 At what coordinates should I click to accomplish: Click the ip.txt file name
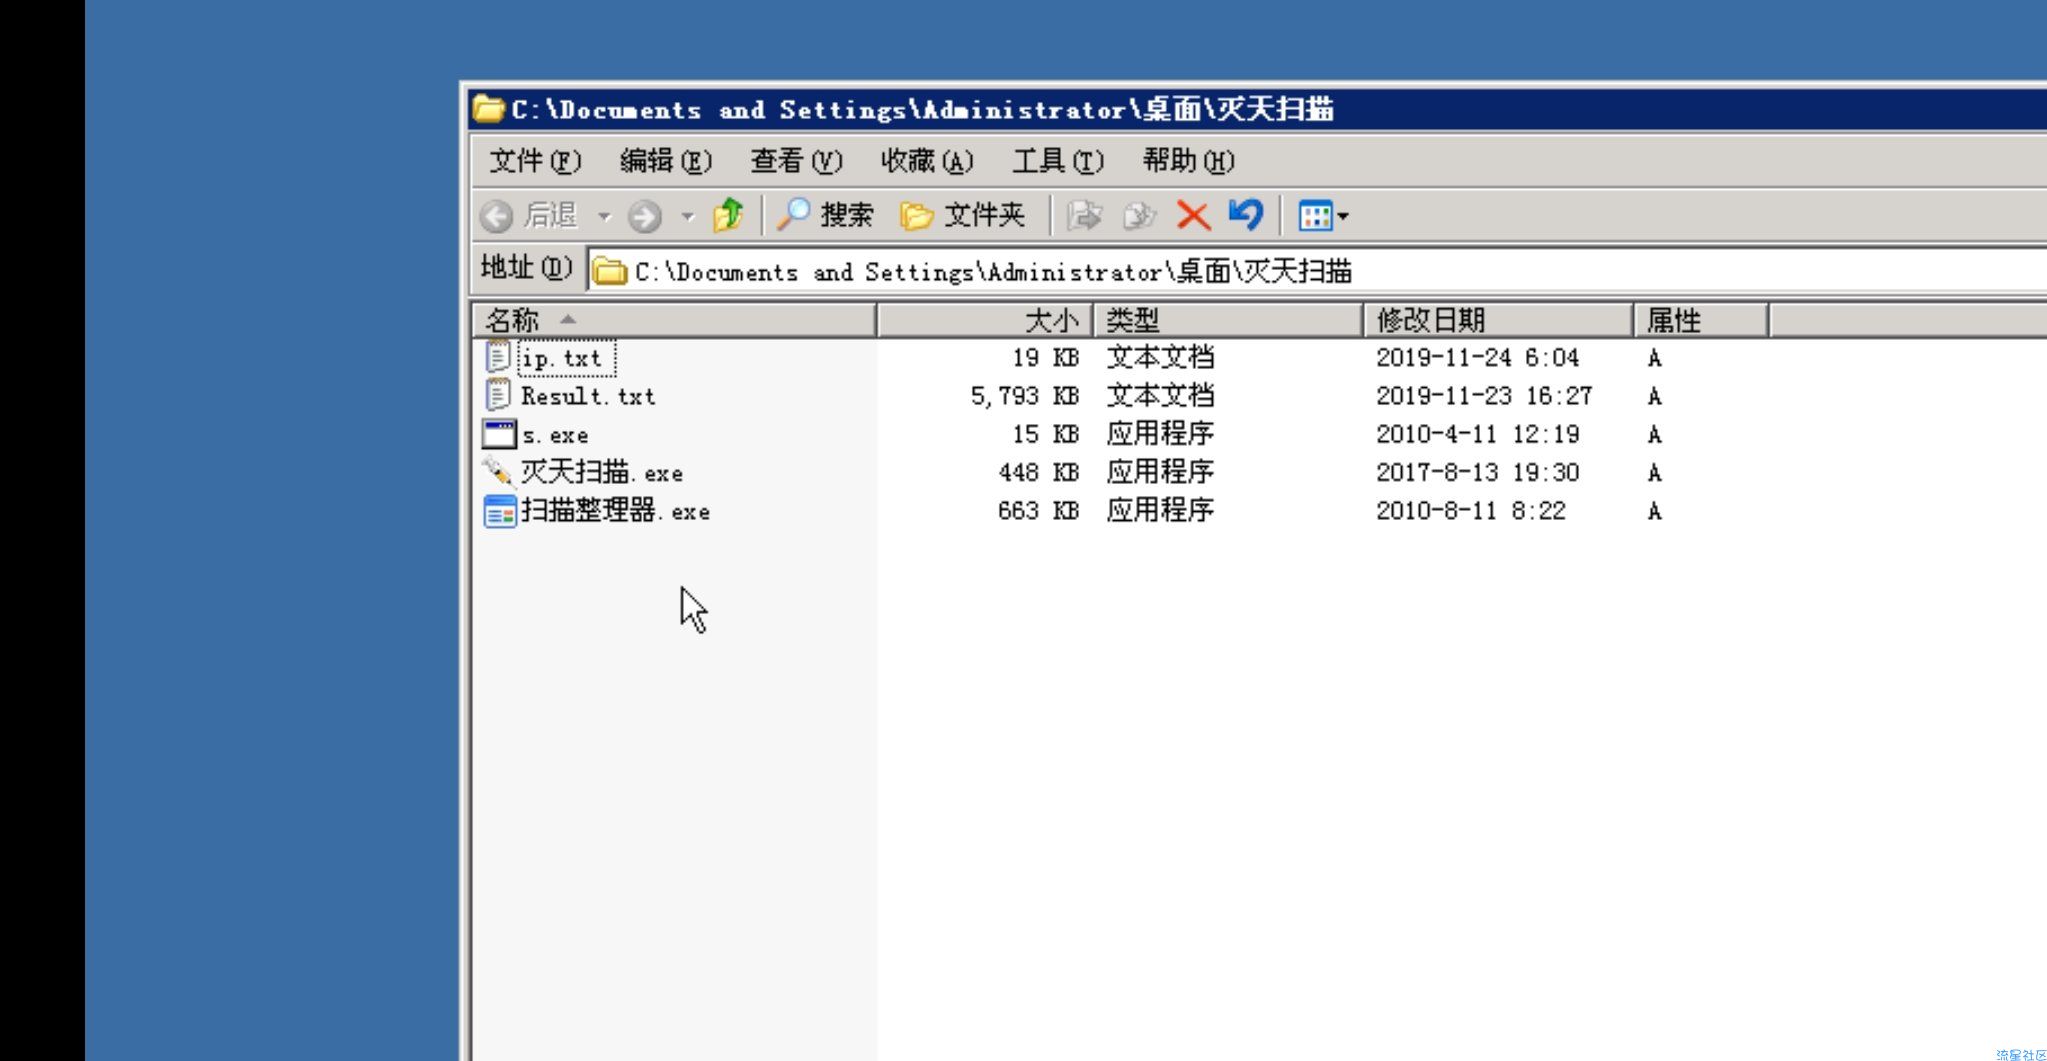(562, 358)
